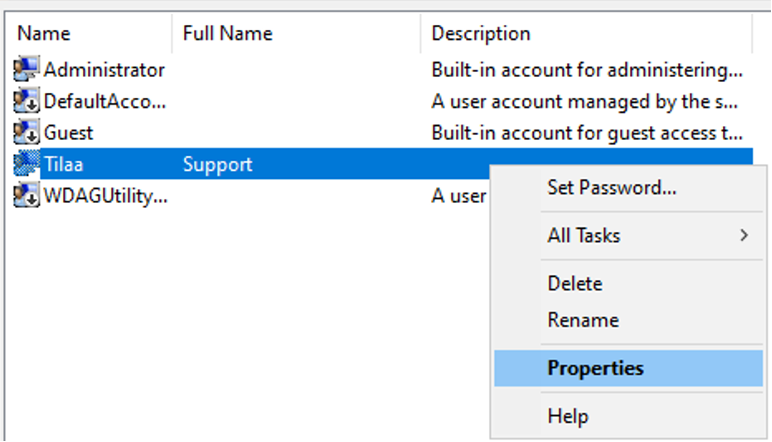Image resolution: width=772 pixels, height=442 pixels.
Task: Click the DefaultAccount user icon
Action: click(x=26, y=100)
